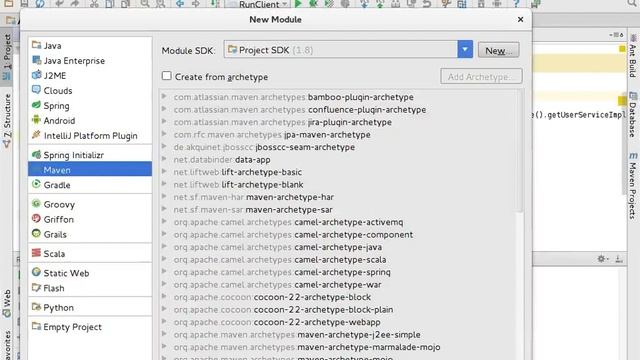Click the hide panel icon beside gear

click(619, 259)
